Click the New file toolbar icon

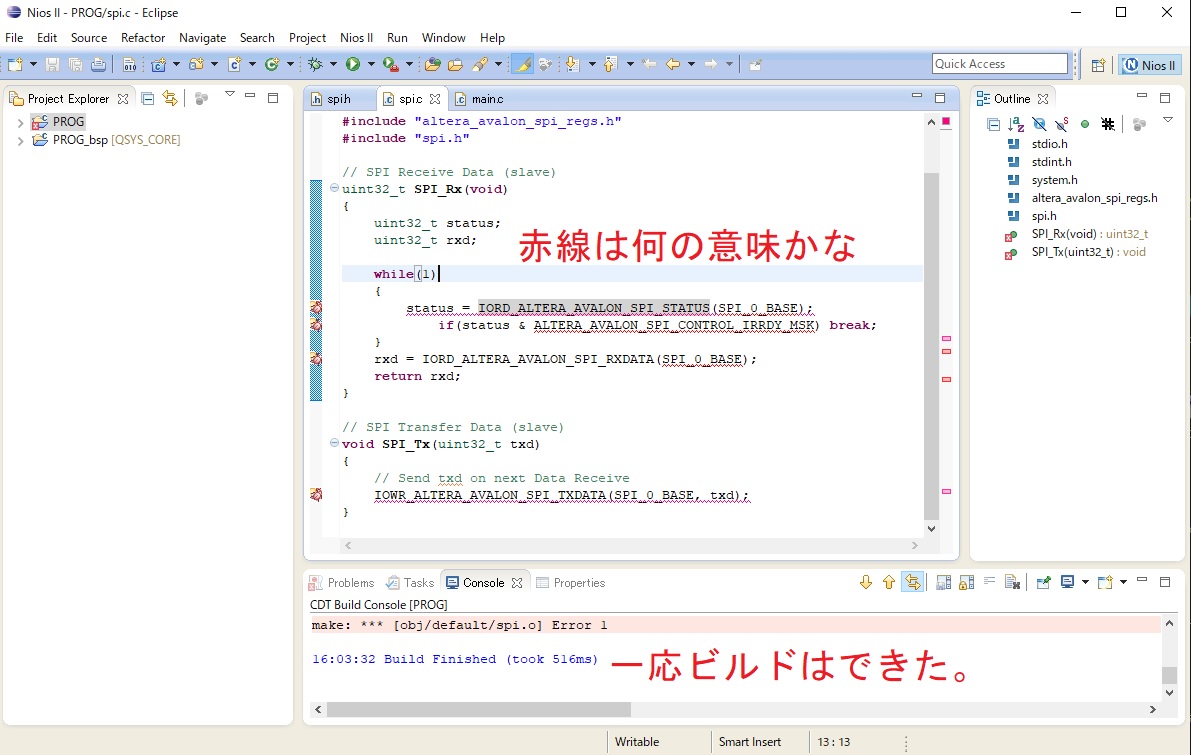click(x=15, y=65)
